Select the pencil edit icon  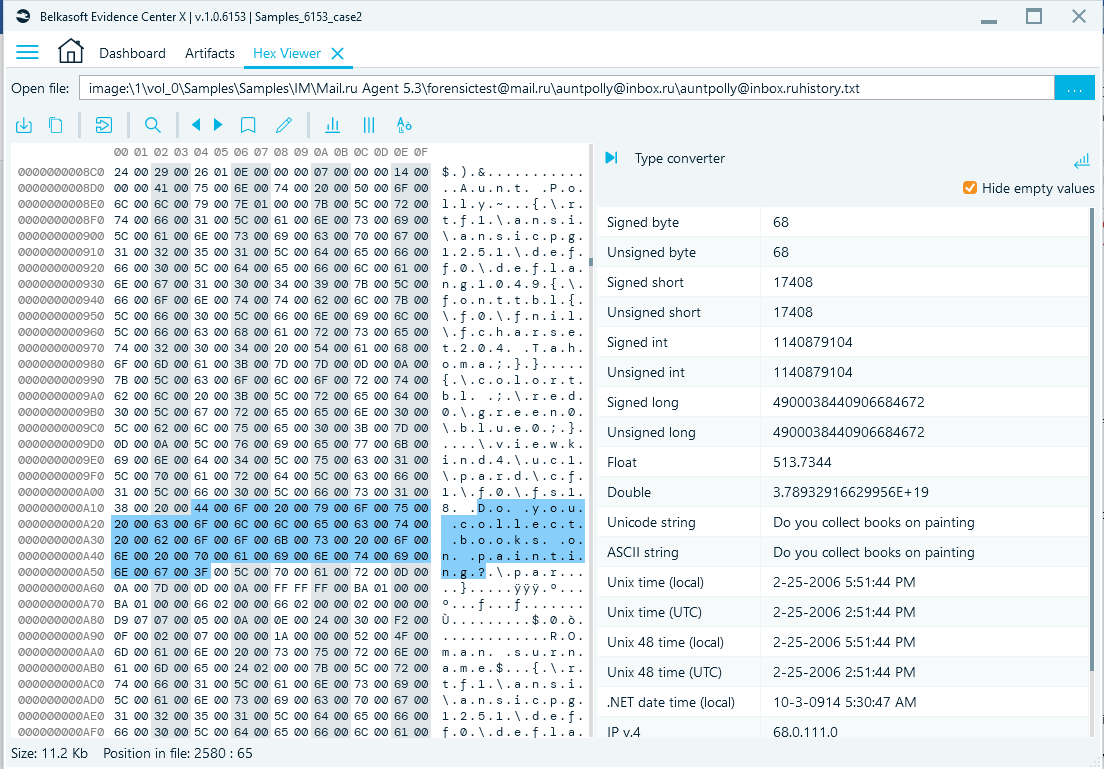(x=284, y=125)
